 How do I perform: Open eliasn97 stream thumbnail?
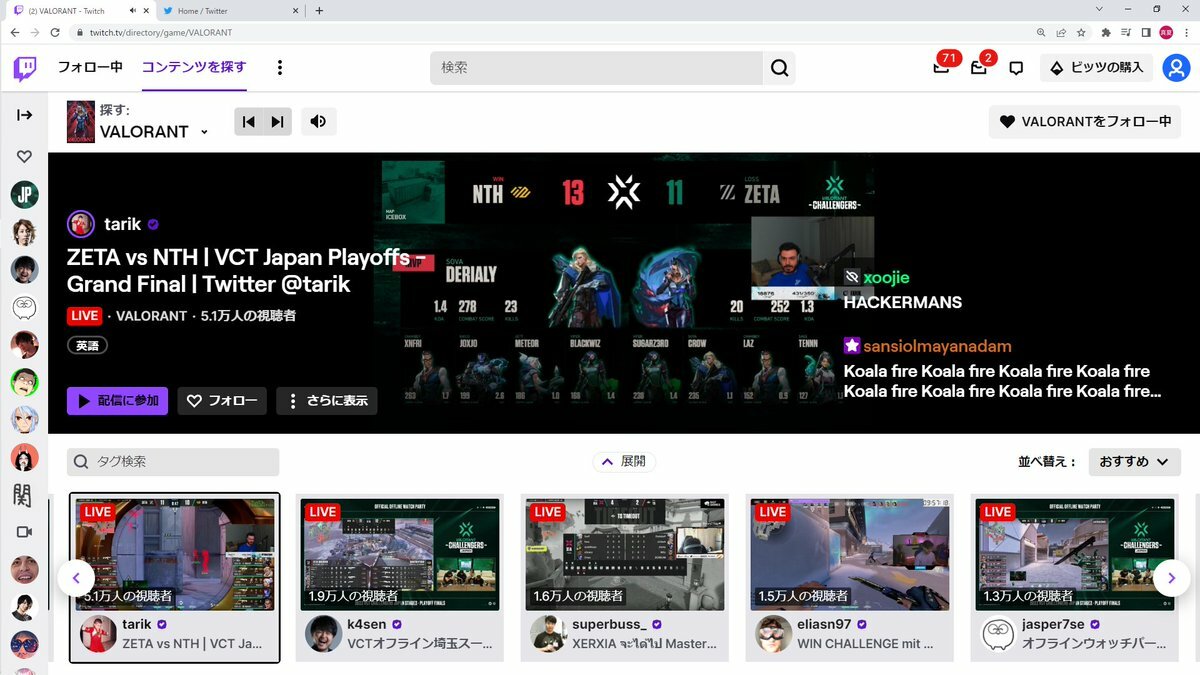point(850,555)
